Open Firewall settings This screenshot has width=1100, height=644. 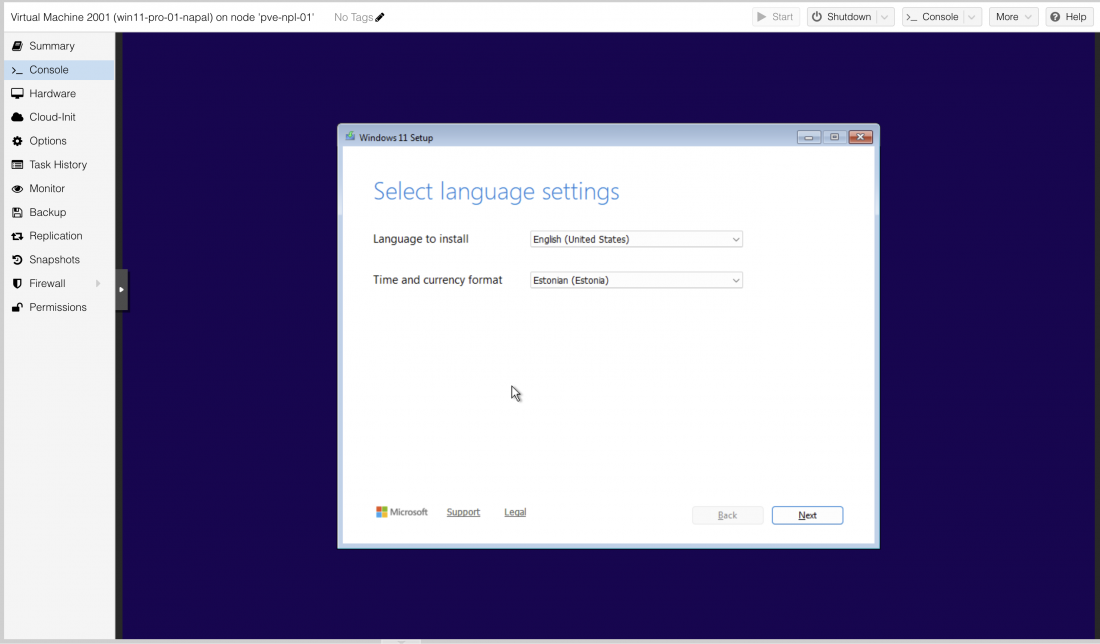[59, 283]
